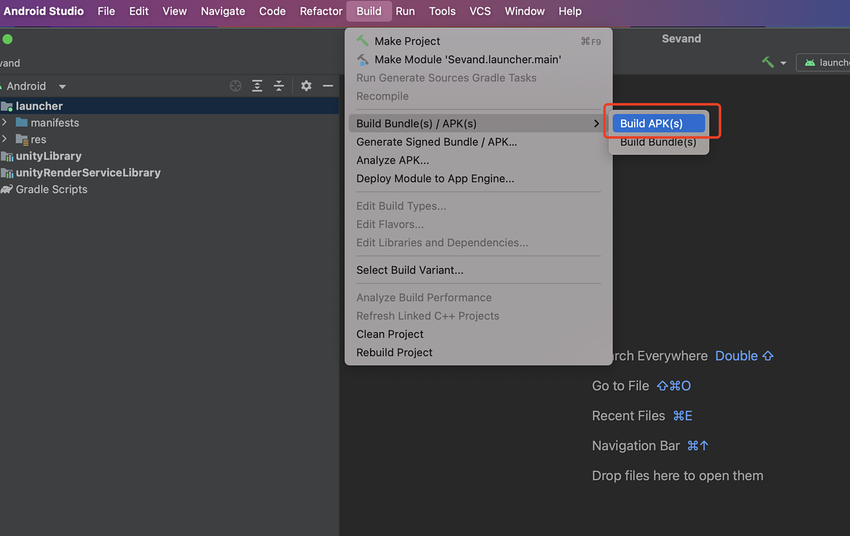850x536 pixels.
Task: Expand the res folder
Action: (x=5, y=140)
